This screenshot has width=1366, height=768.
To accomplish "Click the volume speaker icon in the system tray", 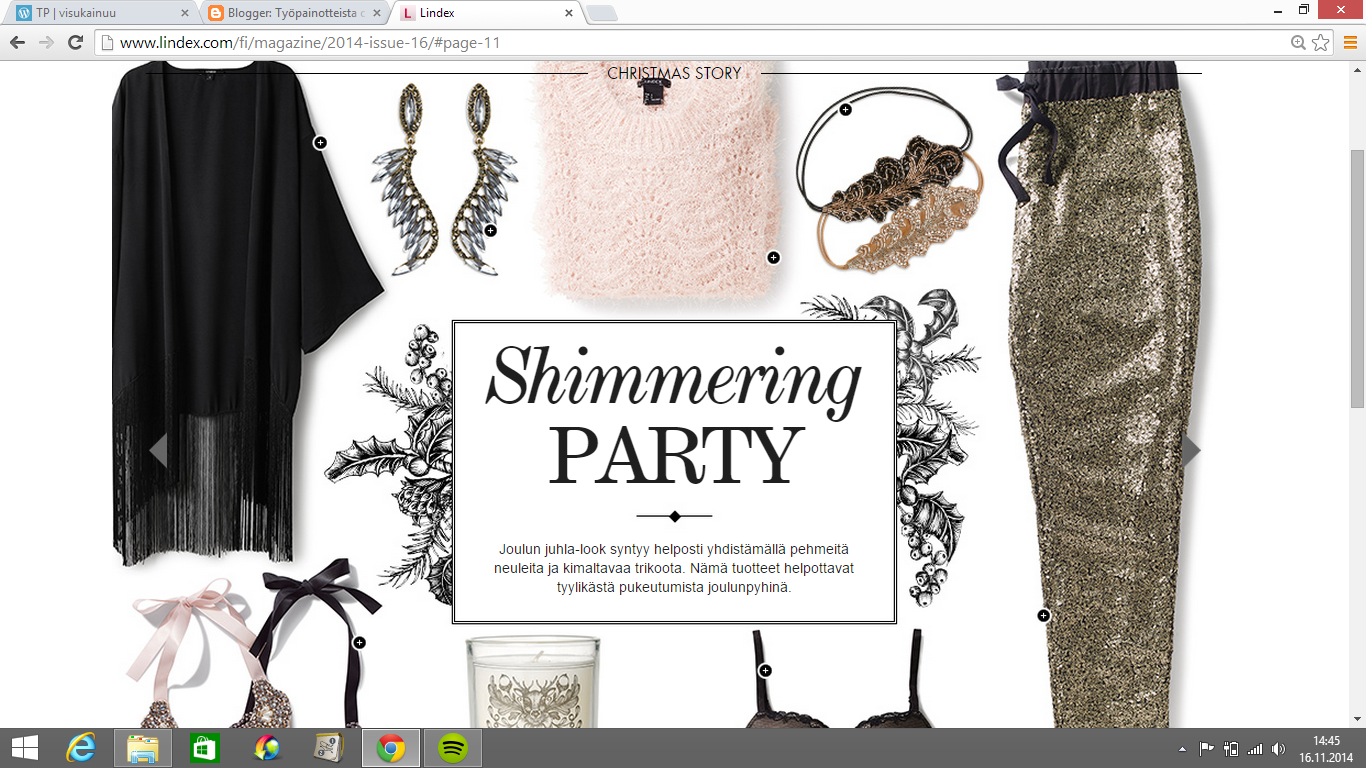I will click(x=1278, y=749).
